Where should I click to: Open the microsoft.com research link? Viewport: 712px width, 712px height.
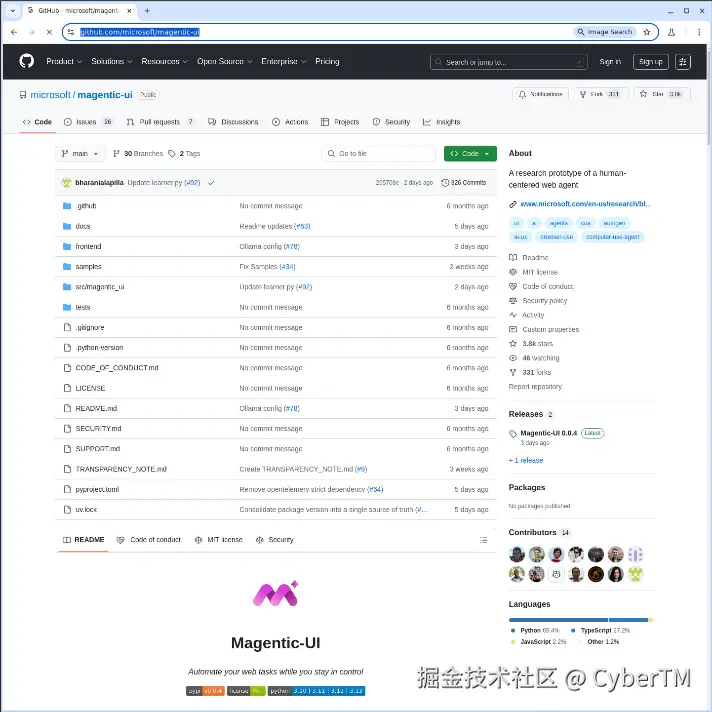coord(585,204)
